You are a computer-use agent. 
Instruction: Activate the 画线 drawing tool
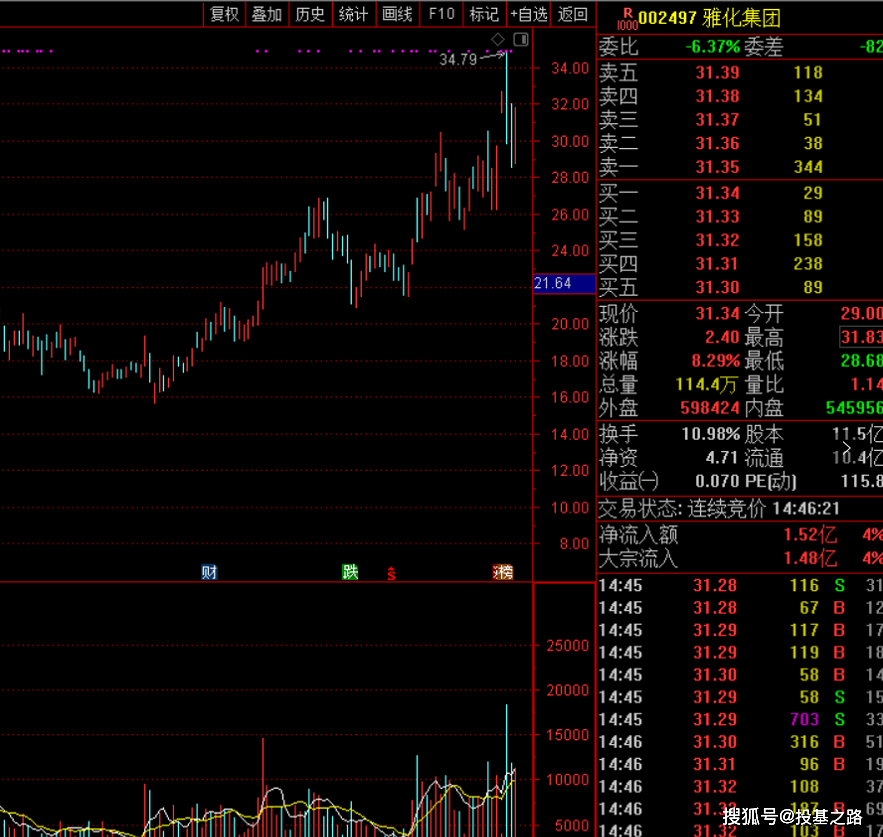(398, 14)
